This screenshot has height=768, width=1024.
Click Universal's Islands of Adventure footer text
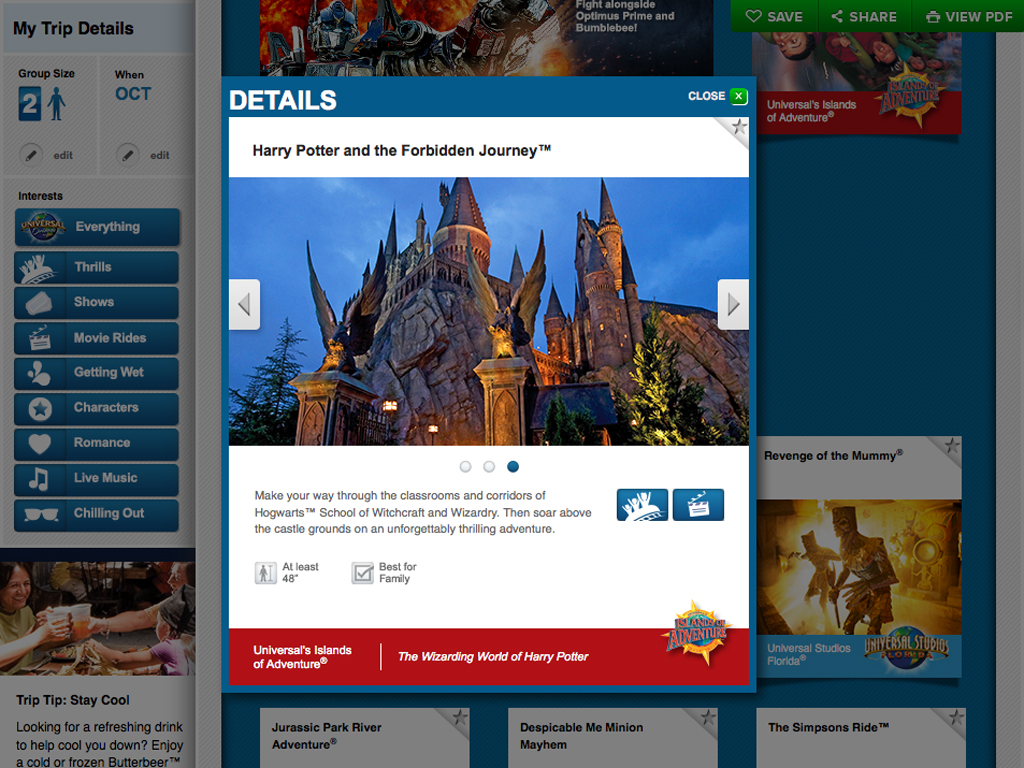[302, 657]
